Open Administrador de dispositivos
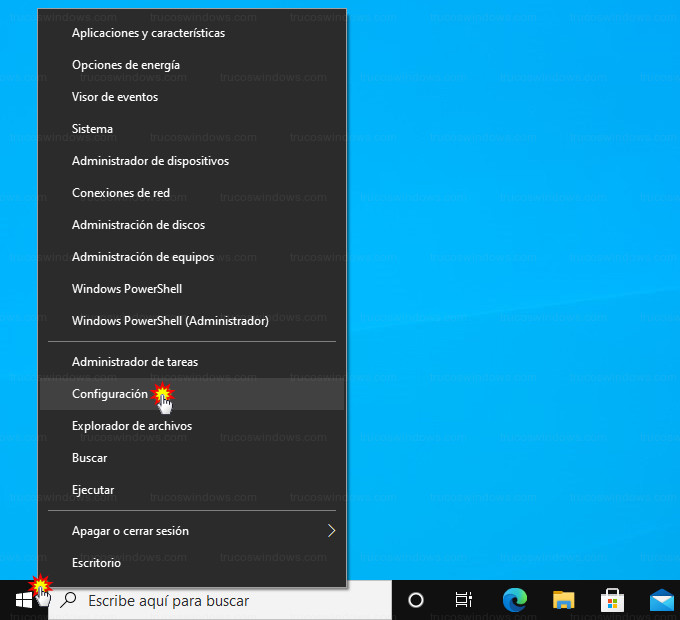 point(192,161)
